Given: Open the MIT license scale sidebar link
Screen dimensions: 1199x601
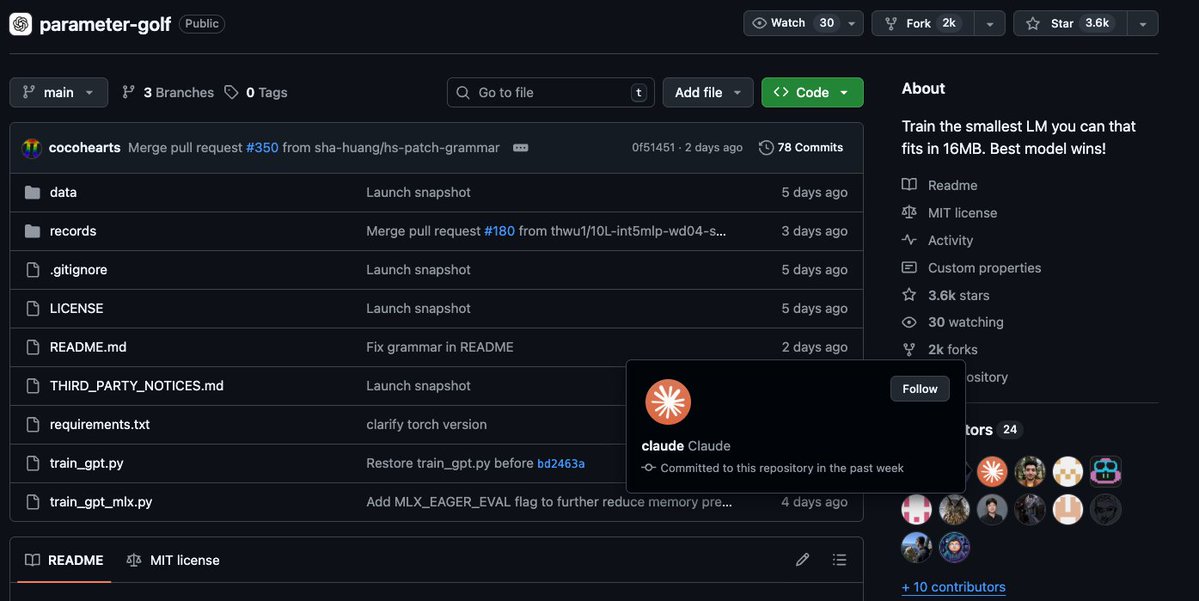Looking at the screenshot, I should (x=949, y=213).
